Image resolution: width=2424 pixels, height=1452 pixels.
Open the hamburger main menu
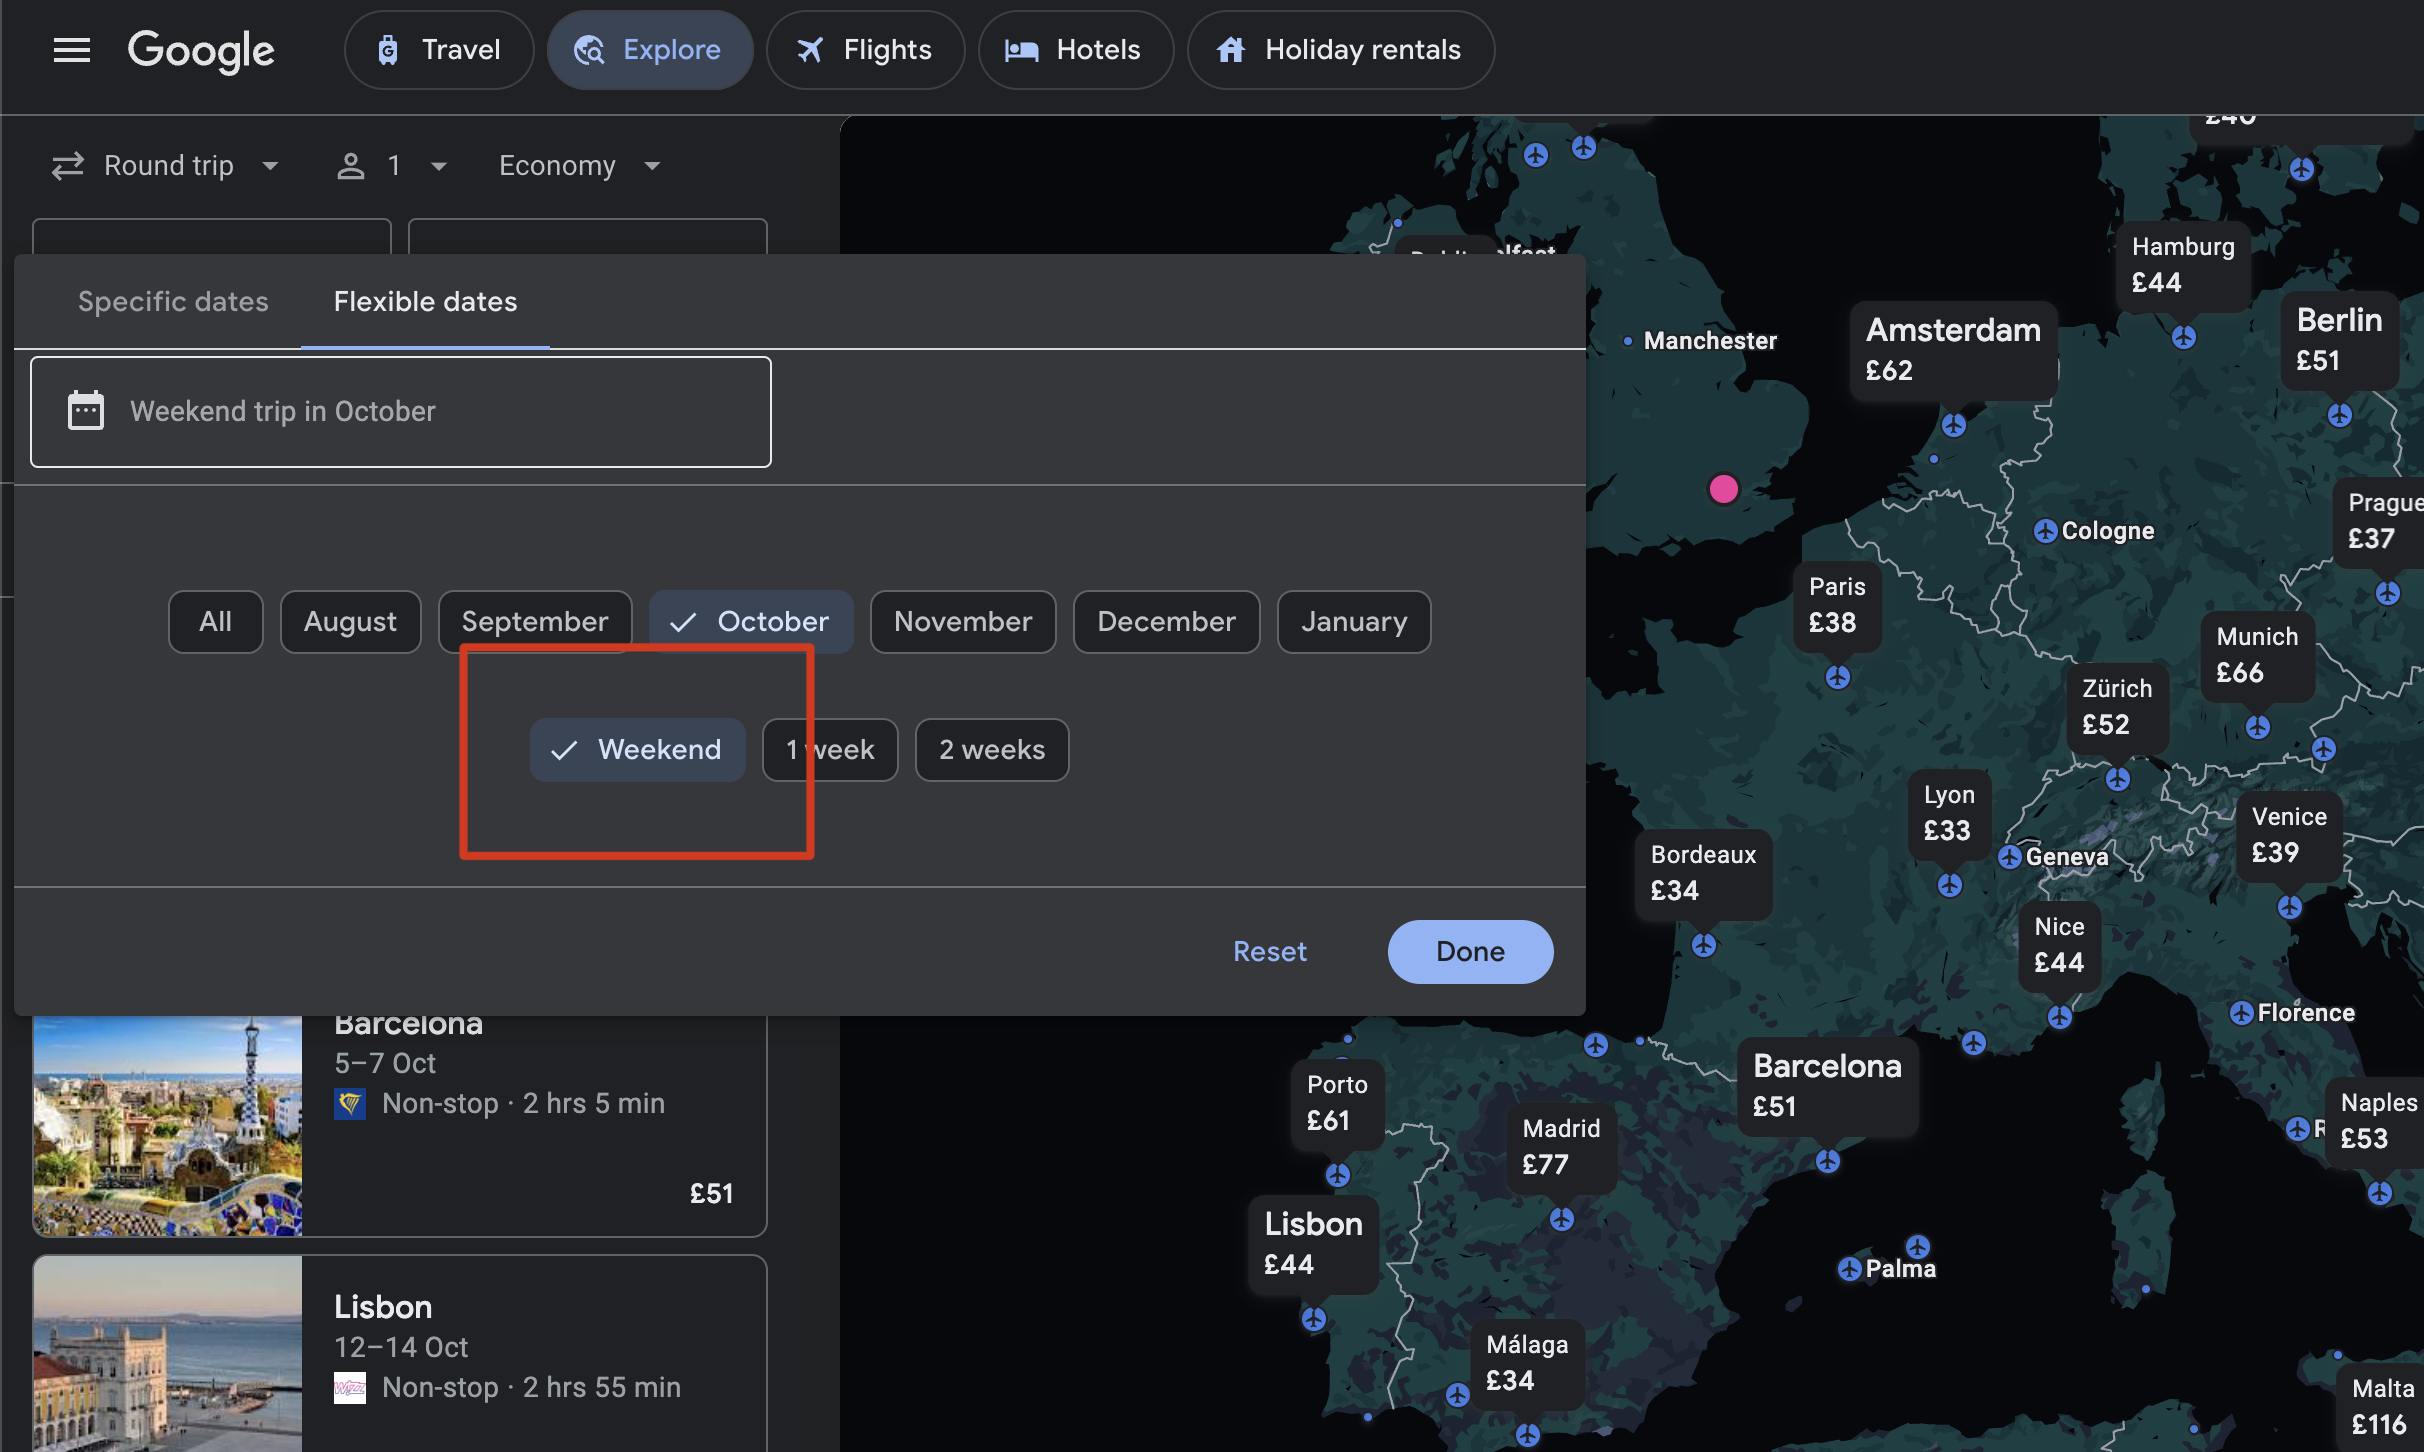[71, 50]
